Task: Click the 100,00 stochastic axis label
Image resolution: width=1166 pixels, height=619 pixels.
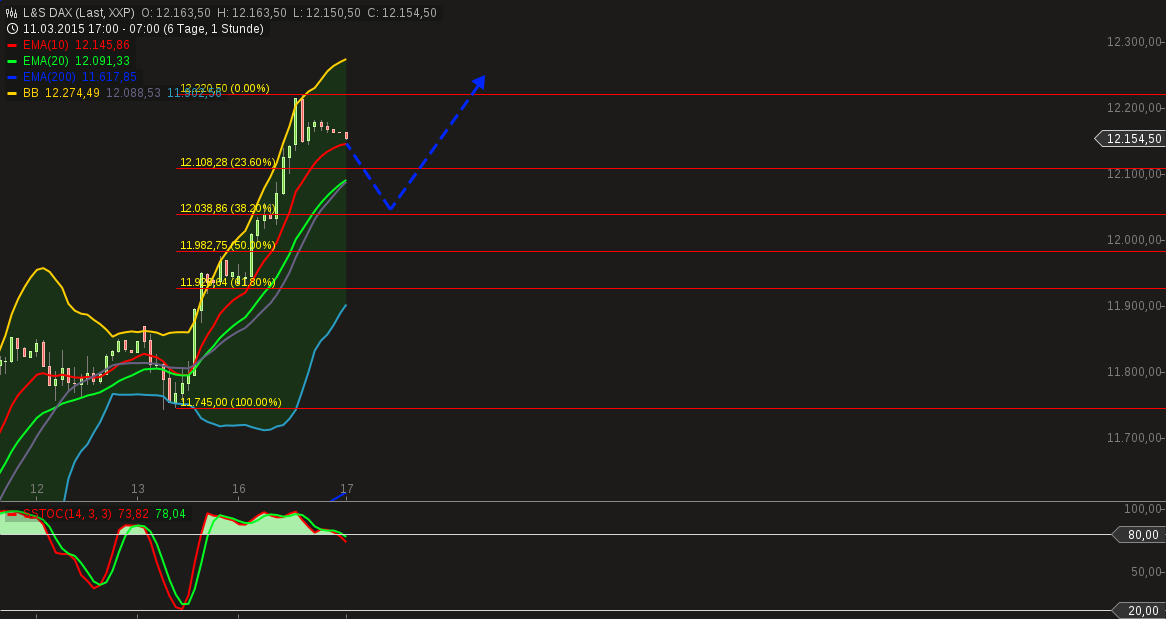Action: 1142,509
